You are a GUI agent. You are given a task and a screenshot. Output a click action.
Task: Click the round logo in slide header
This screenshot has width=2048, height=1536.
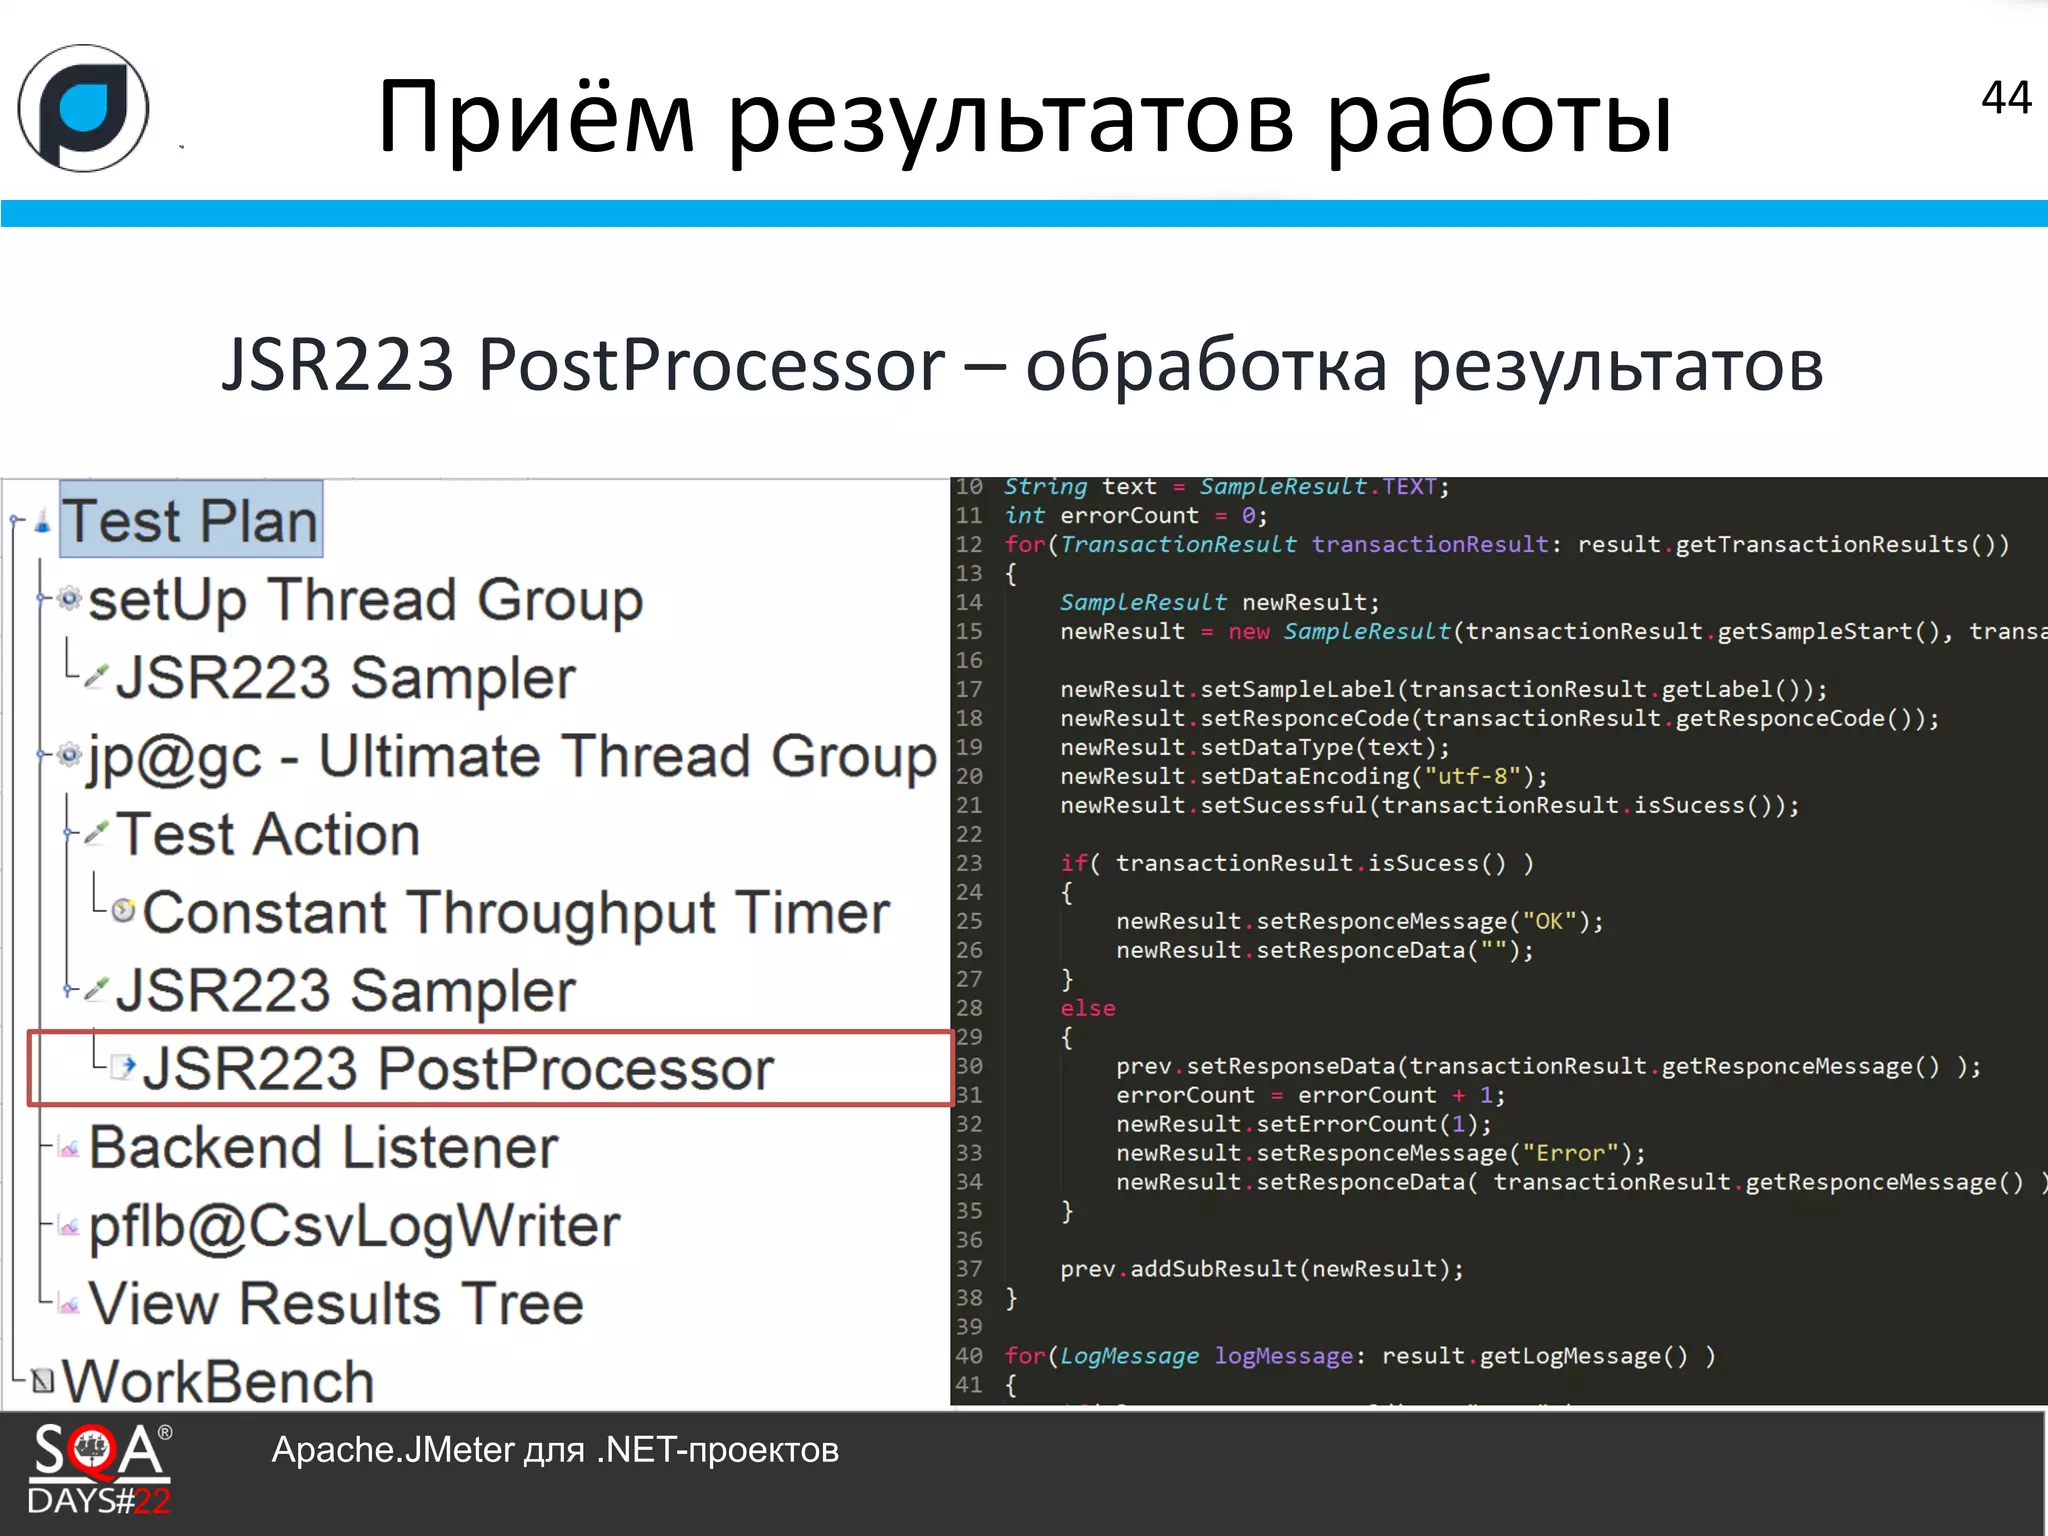coord(84,108)
